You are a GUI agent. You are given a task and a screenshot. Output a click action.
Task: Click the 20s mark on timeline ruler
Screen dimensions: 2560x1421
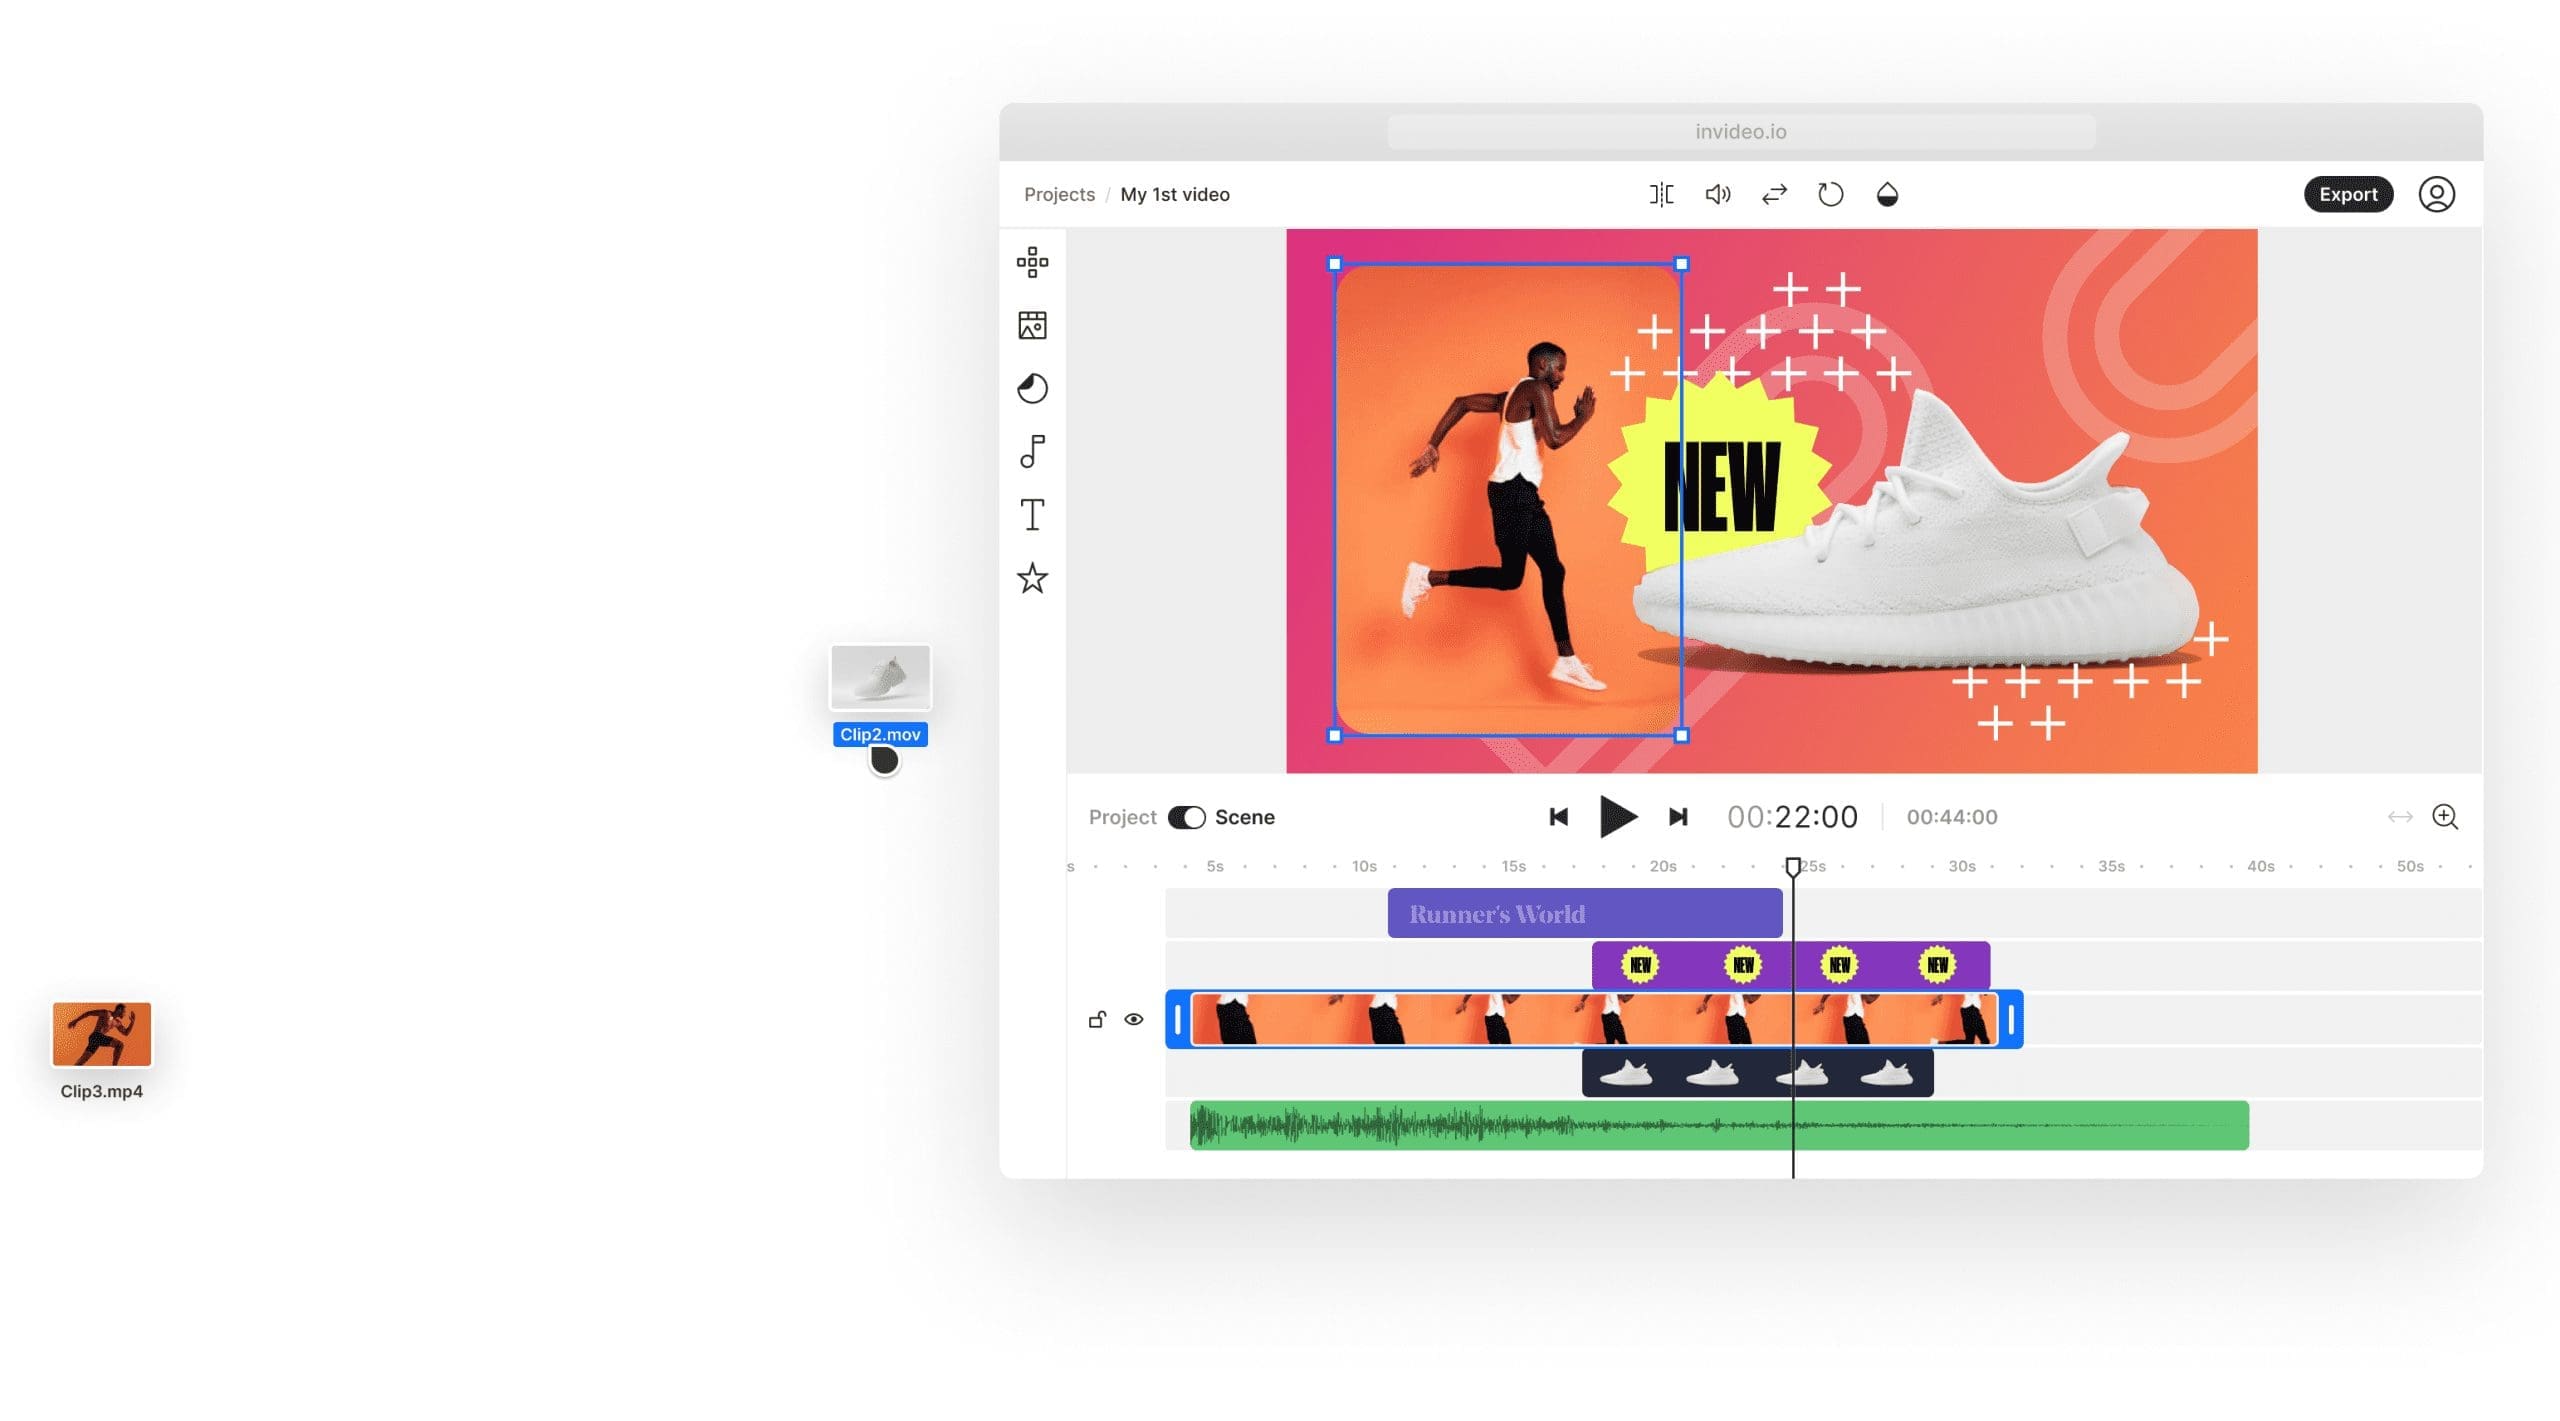(x=1663, y=866)
